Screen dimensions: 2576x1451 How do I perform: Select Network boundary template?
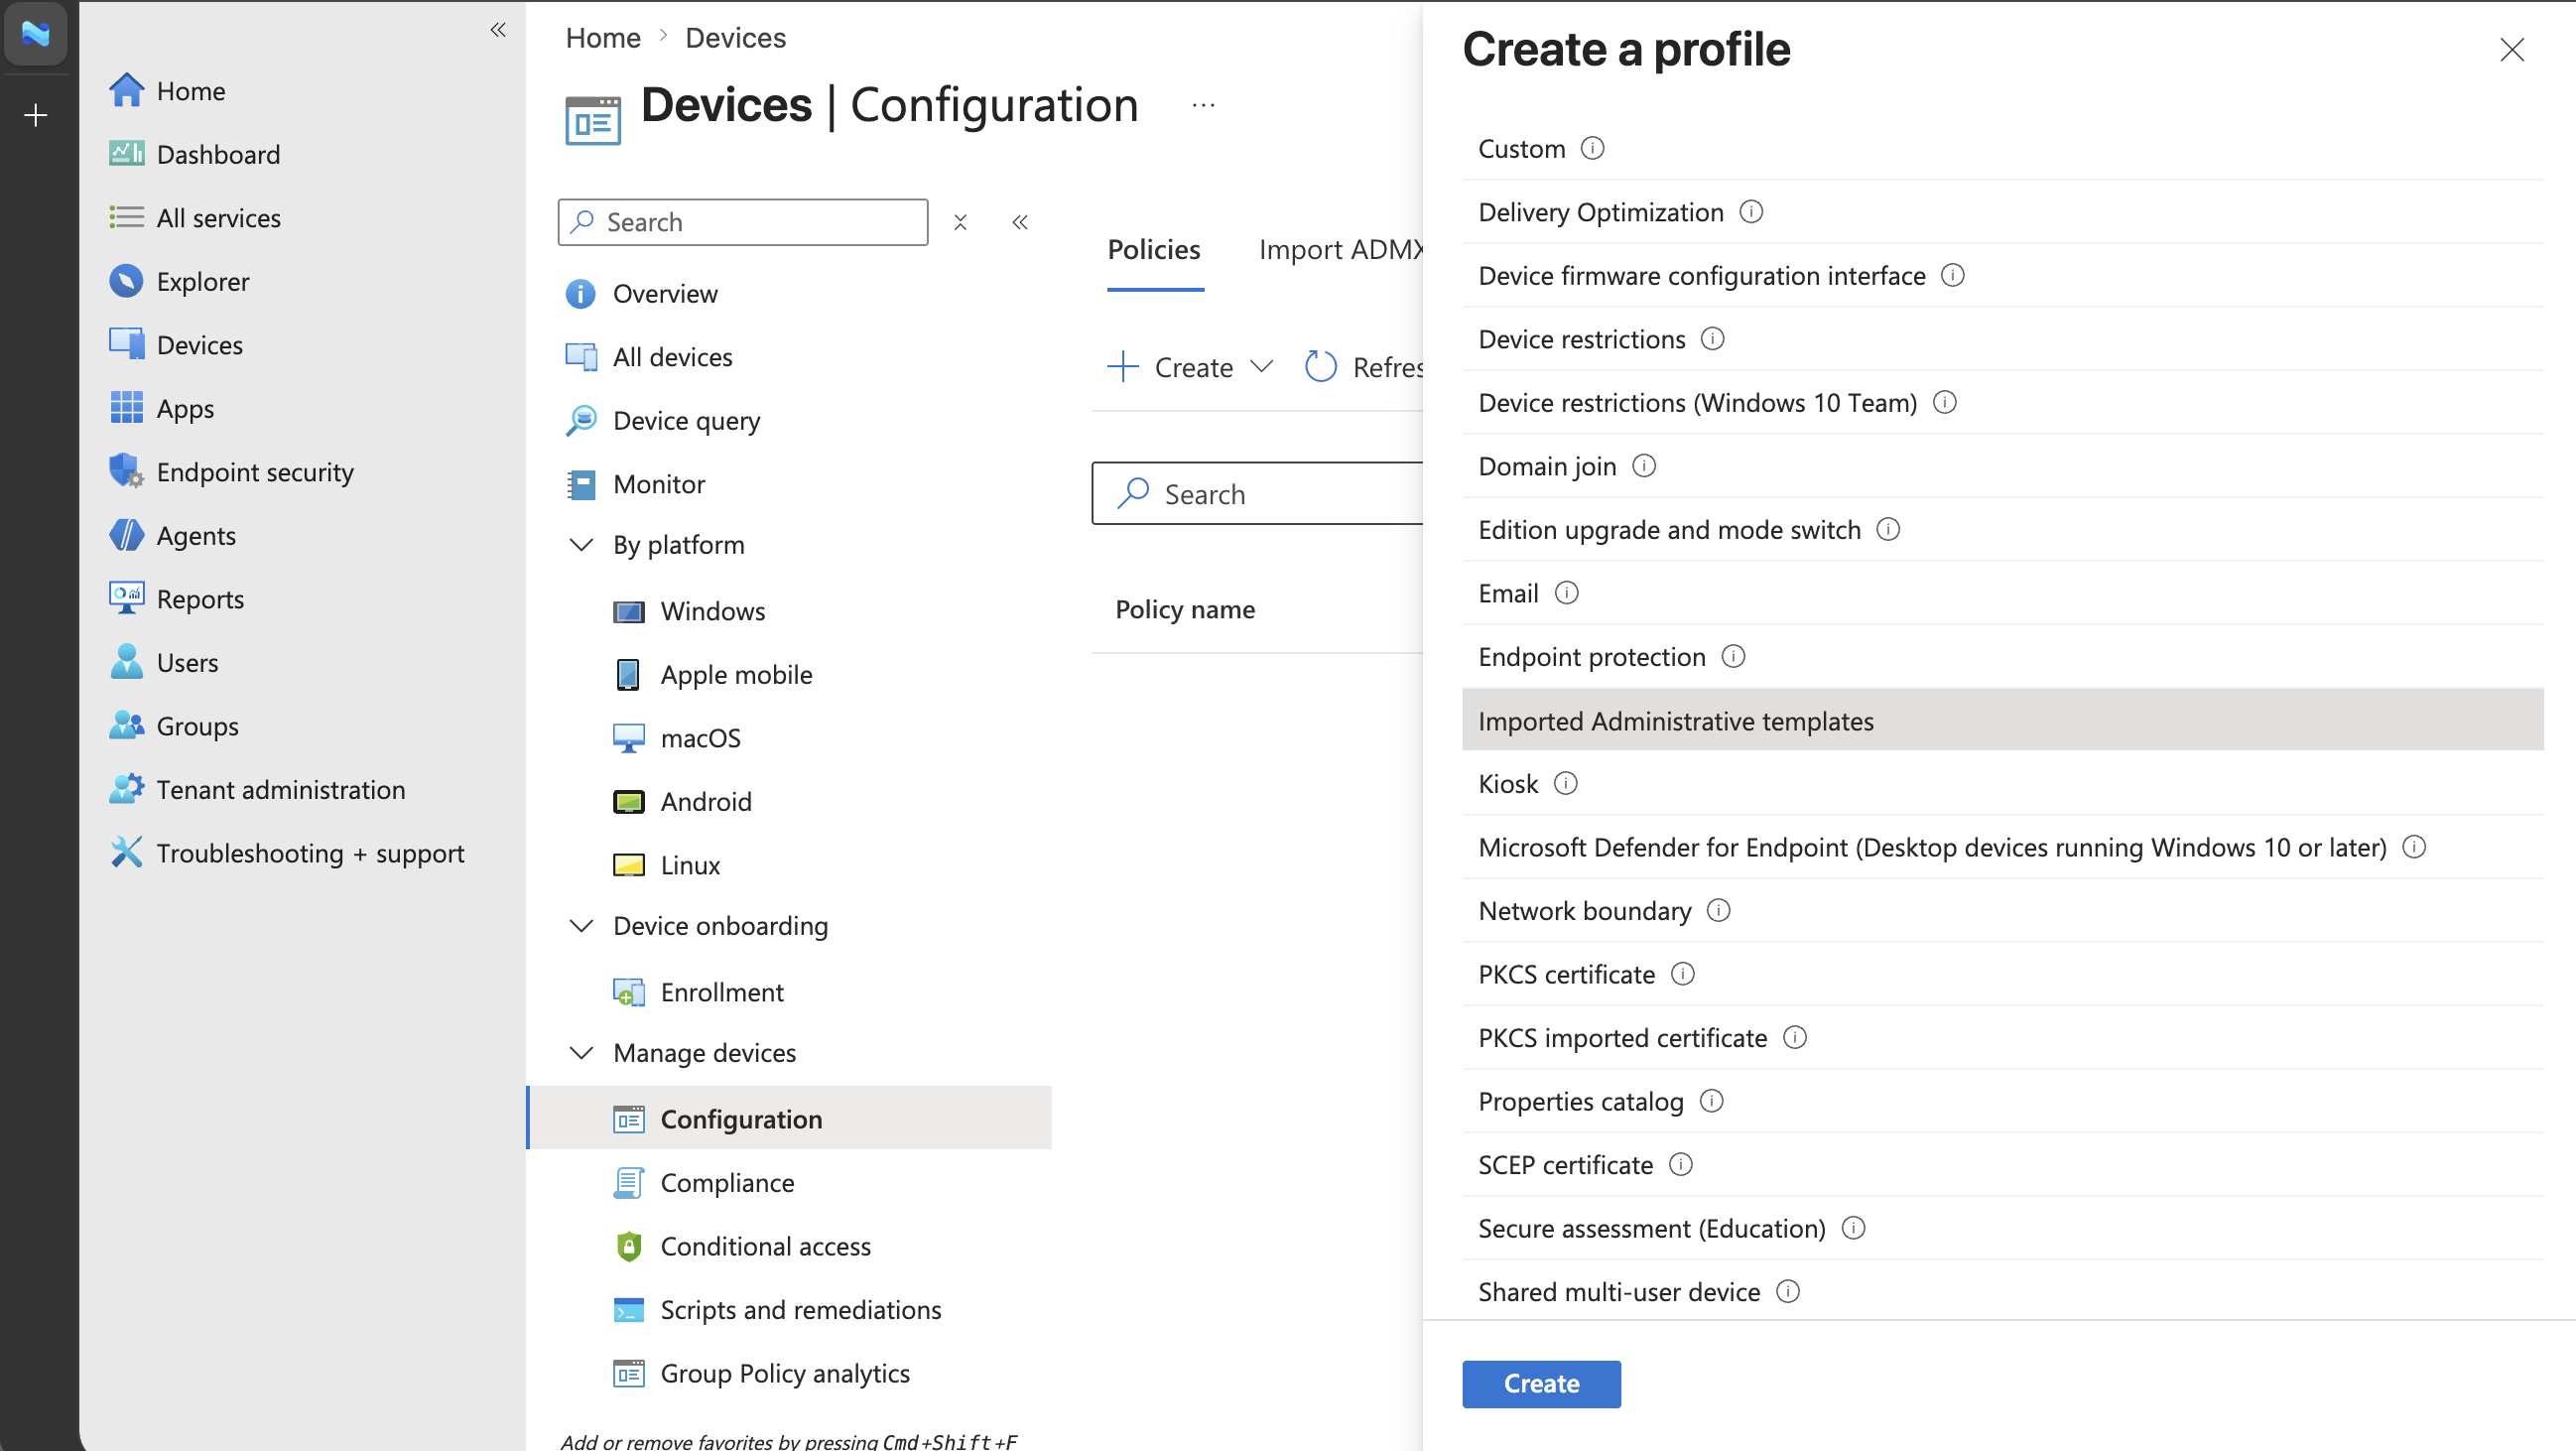point(2002,910)
